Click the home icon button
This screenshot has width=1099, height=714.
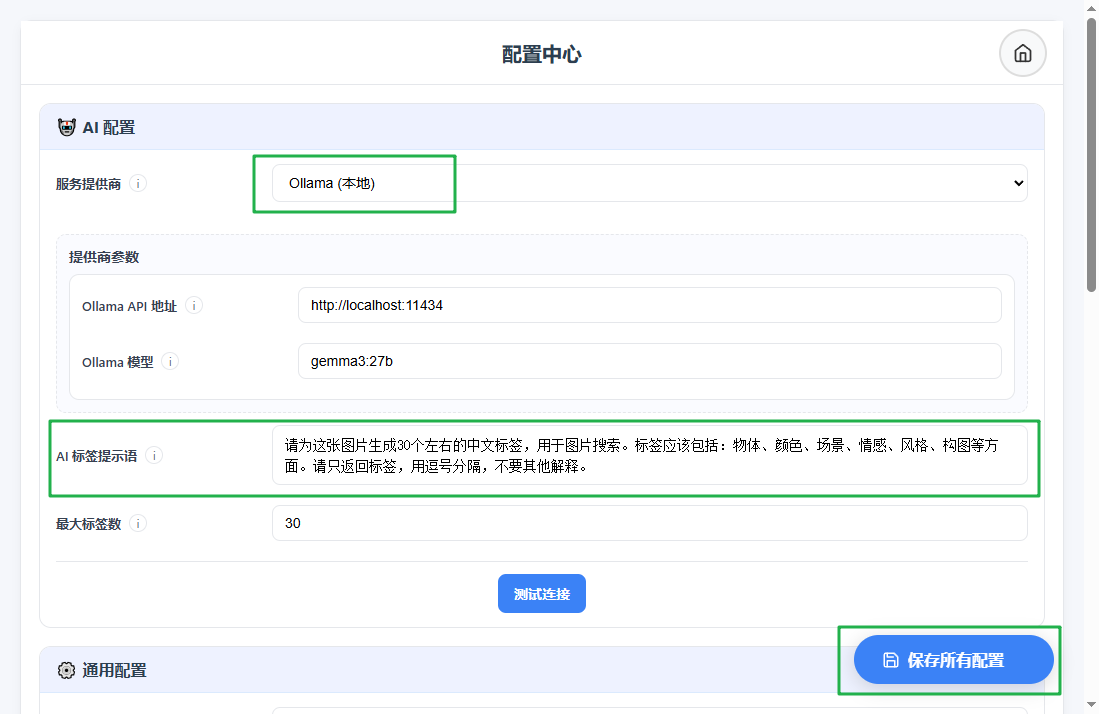1022,53
